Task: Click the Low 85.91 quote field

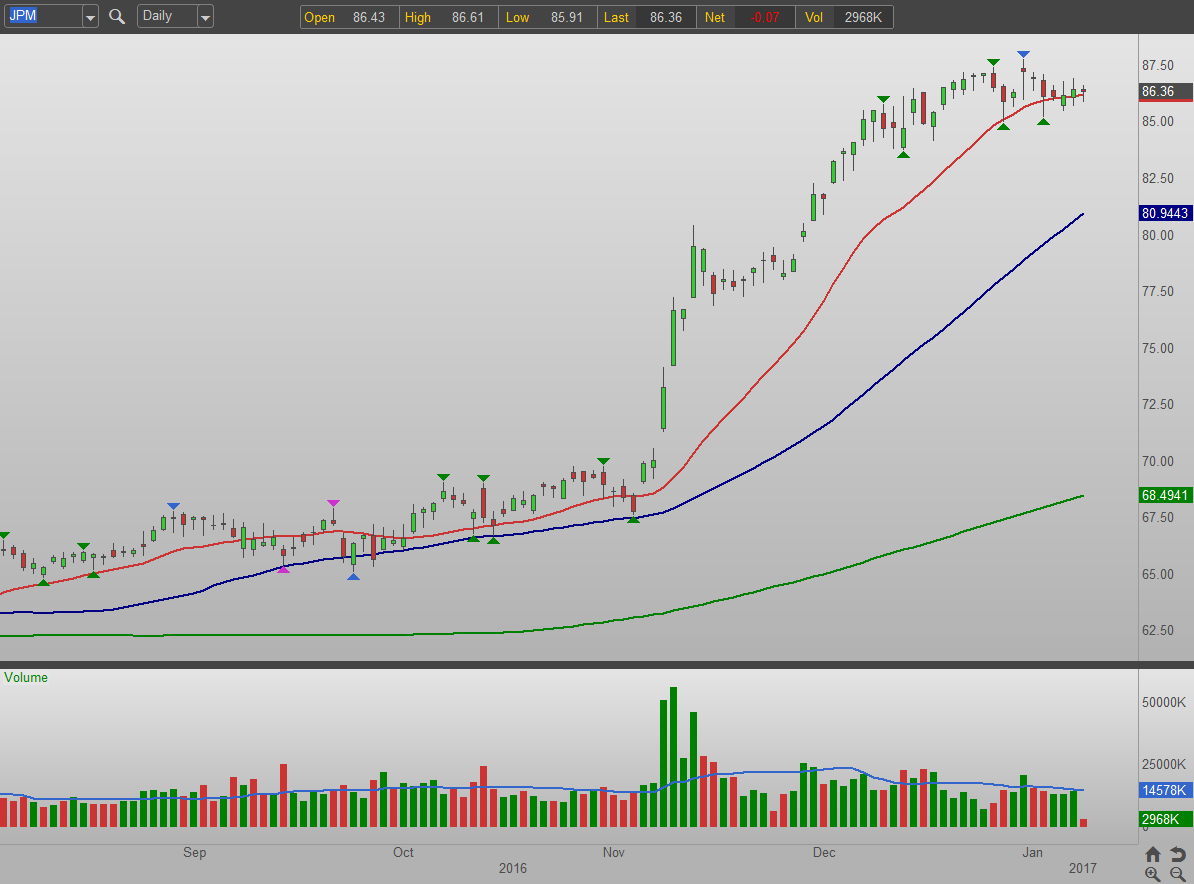Action: point(548,17)
